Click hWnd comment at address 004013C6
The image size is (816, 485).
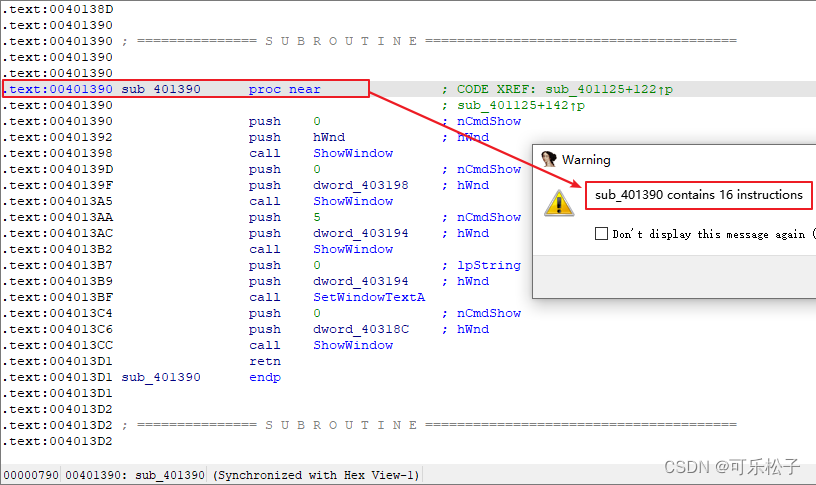click(473, 329)
